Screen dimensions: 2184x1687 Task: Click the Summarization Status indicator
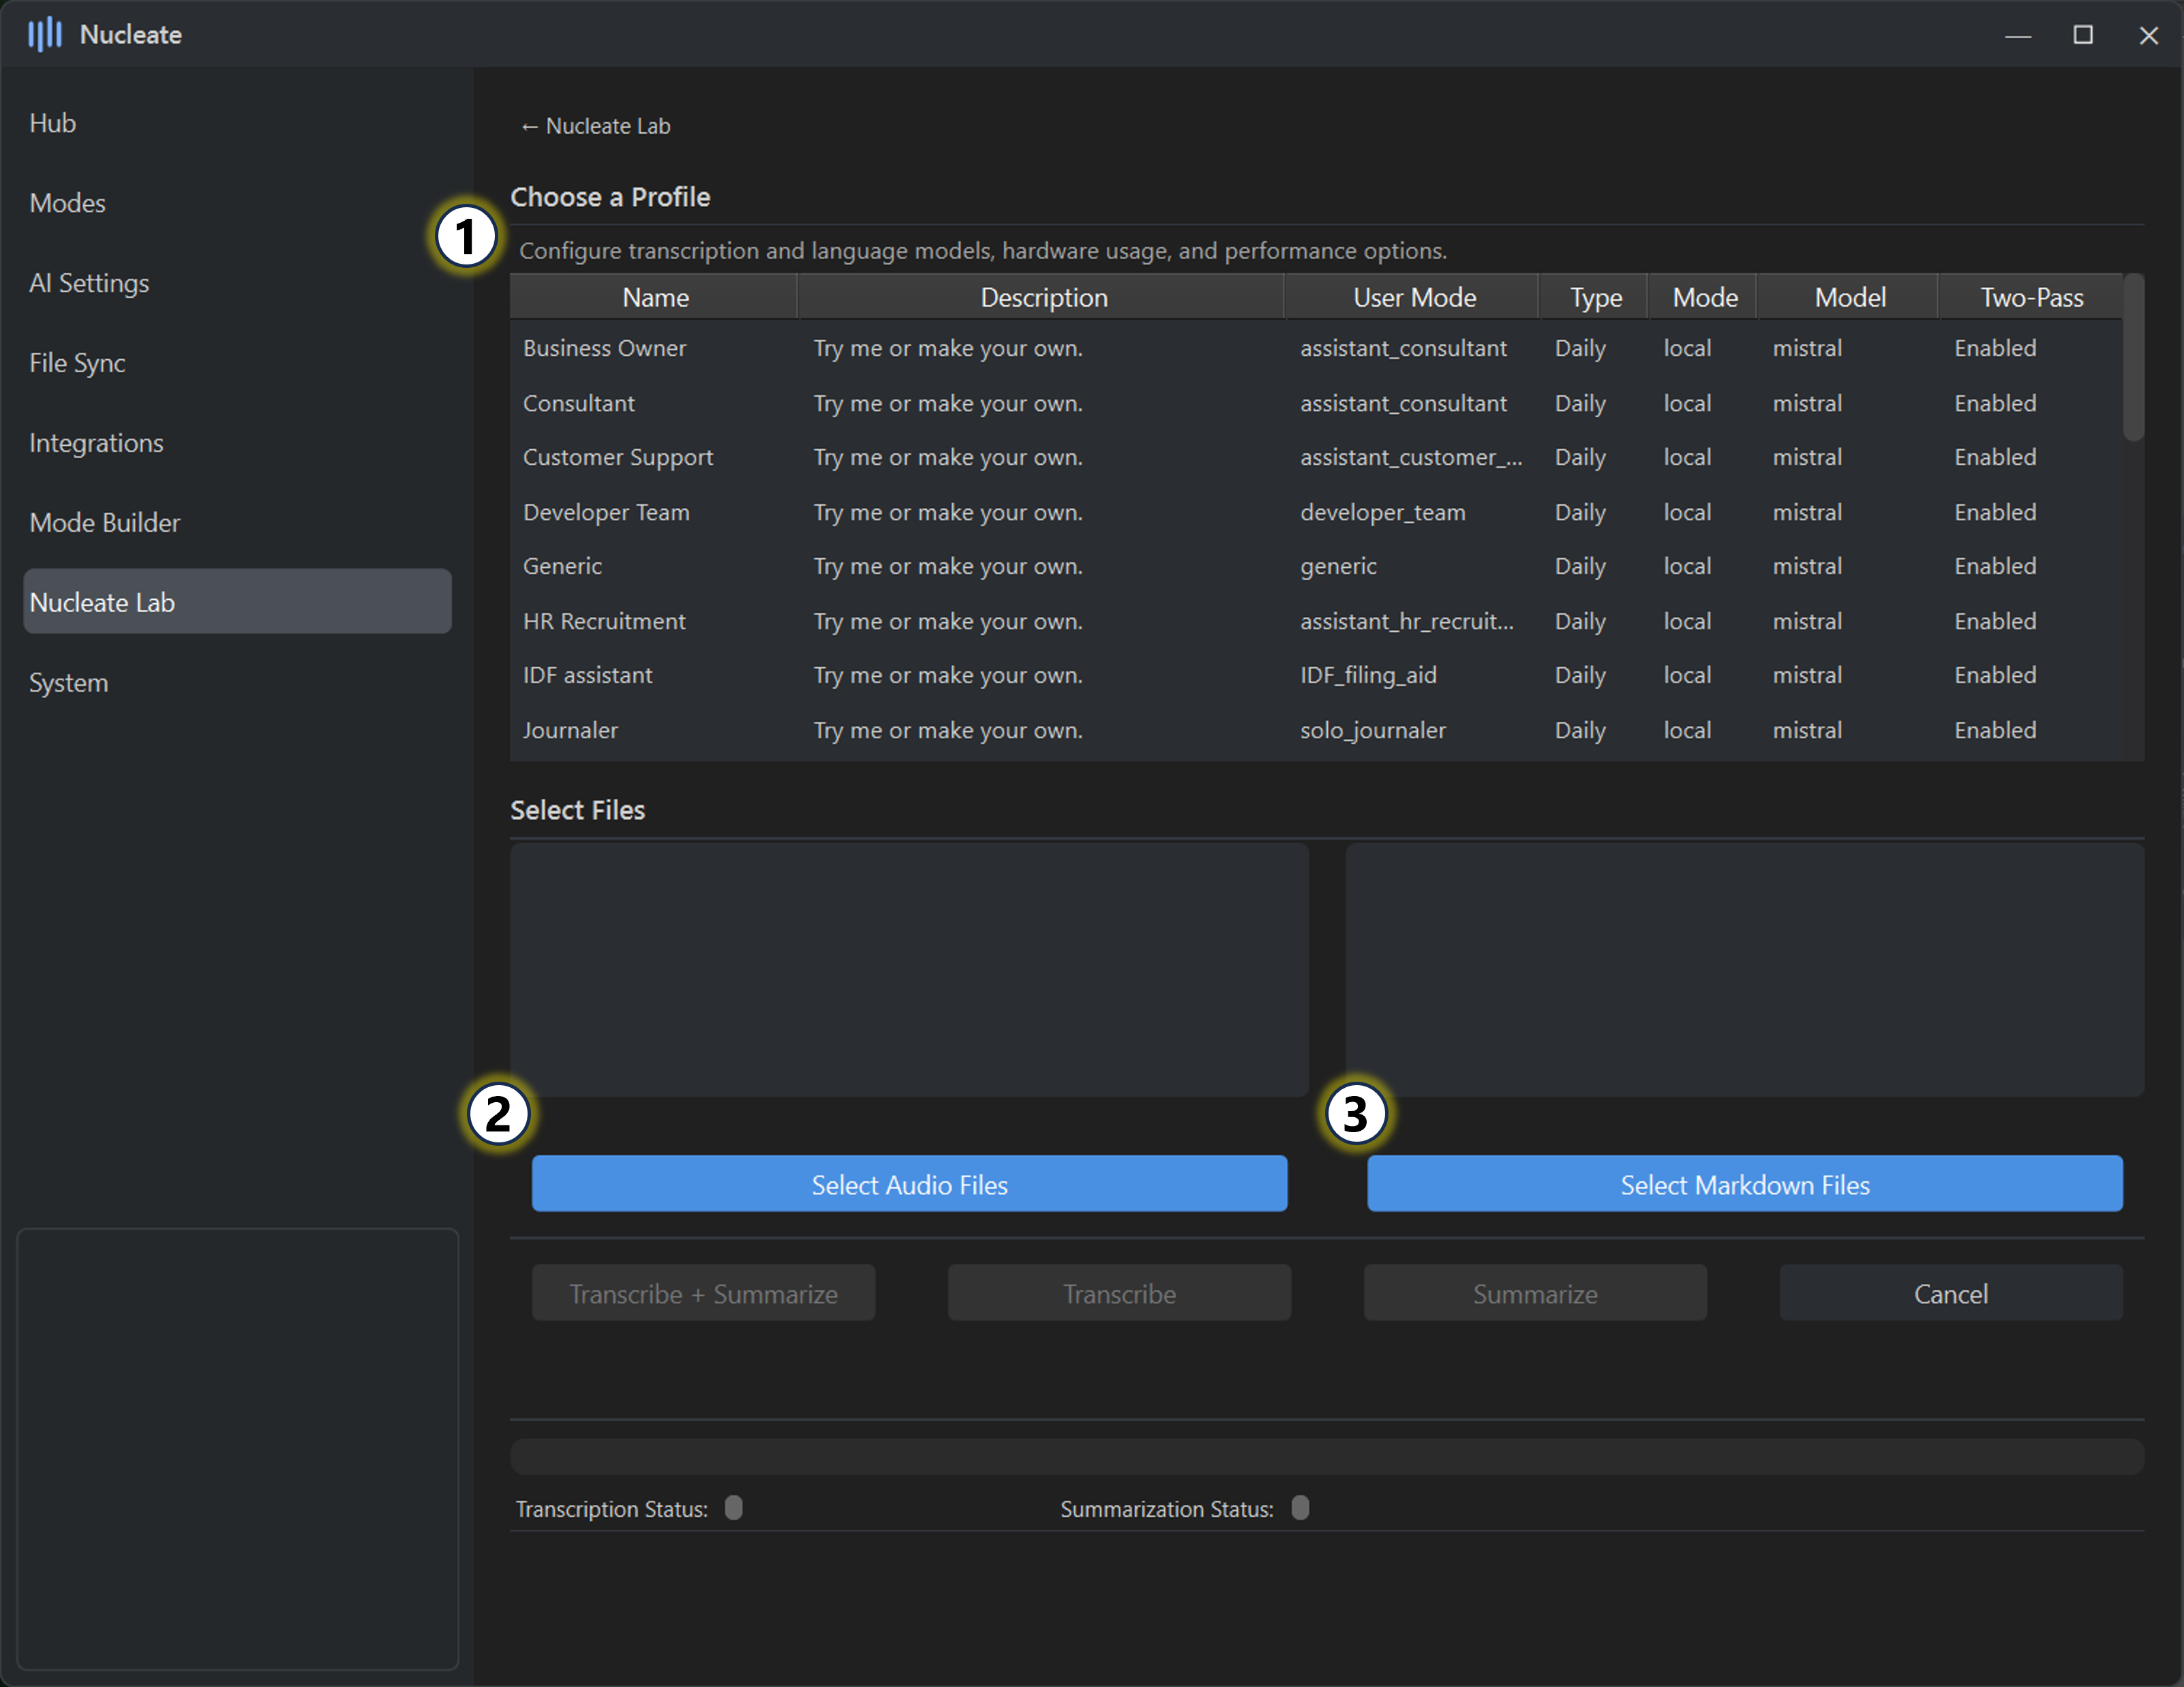point(1299,1507)
